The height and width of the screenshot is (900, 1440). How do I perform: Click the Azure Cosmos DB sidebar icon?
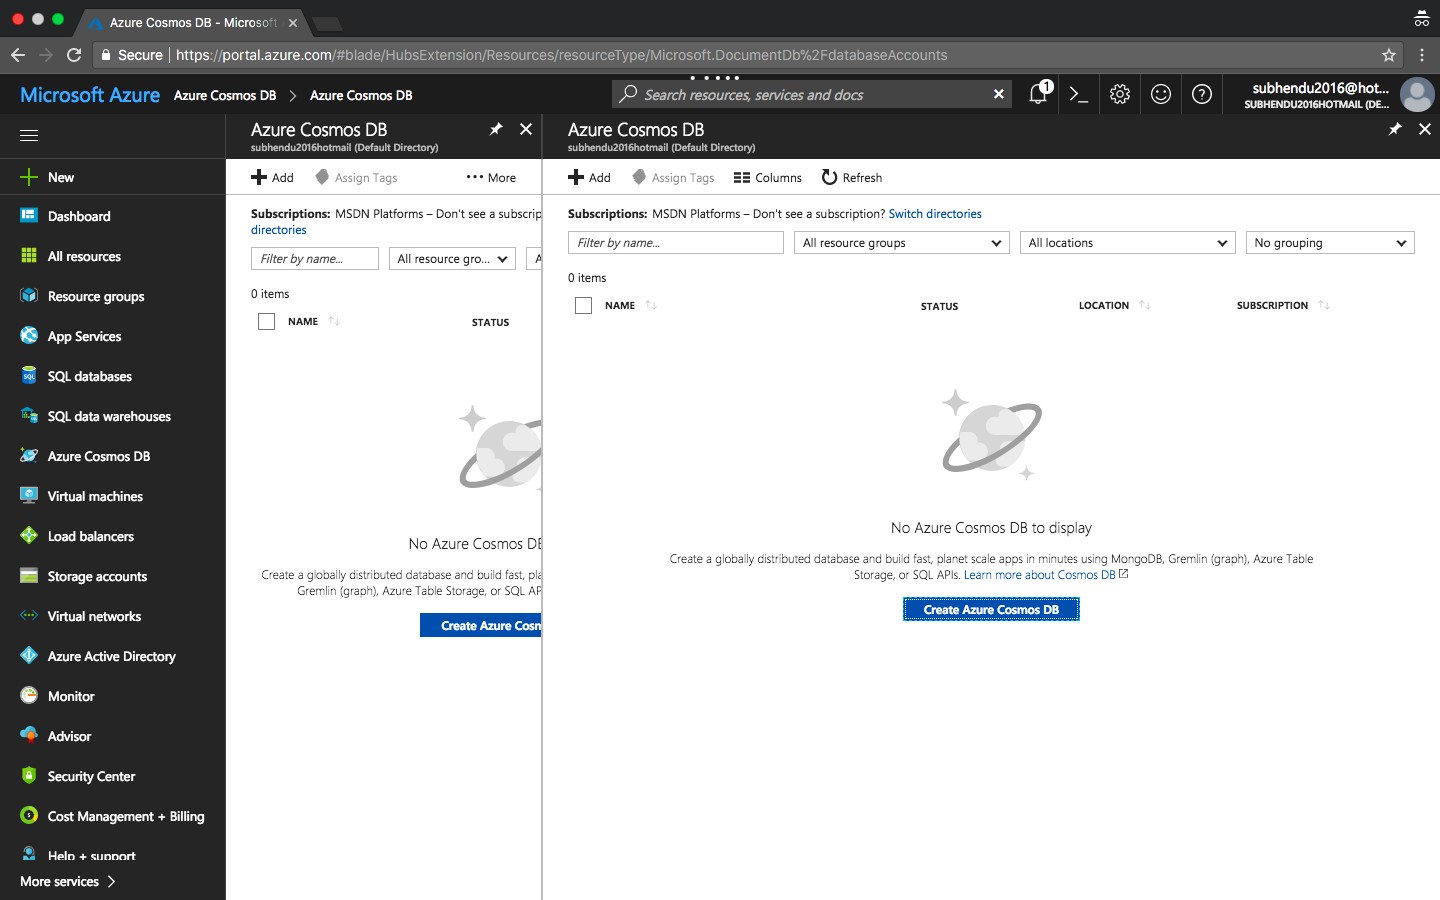pyautogui.click(x=29, y=456)
